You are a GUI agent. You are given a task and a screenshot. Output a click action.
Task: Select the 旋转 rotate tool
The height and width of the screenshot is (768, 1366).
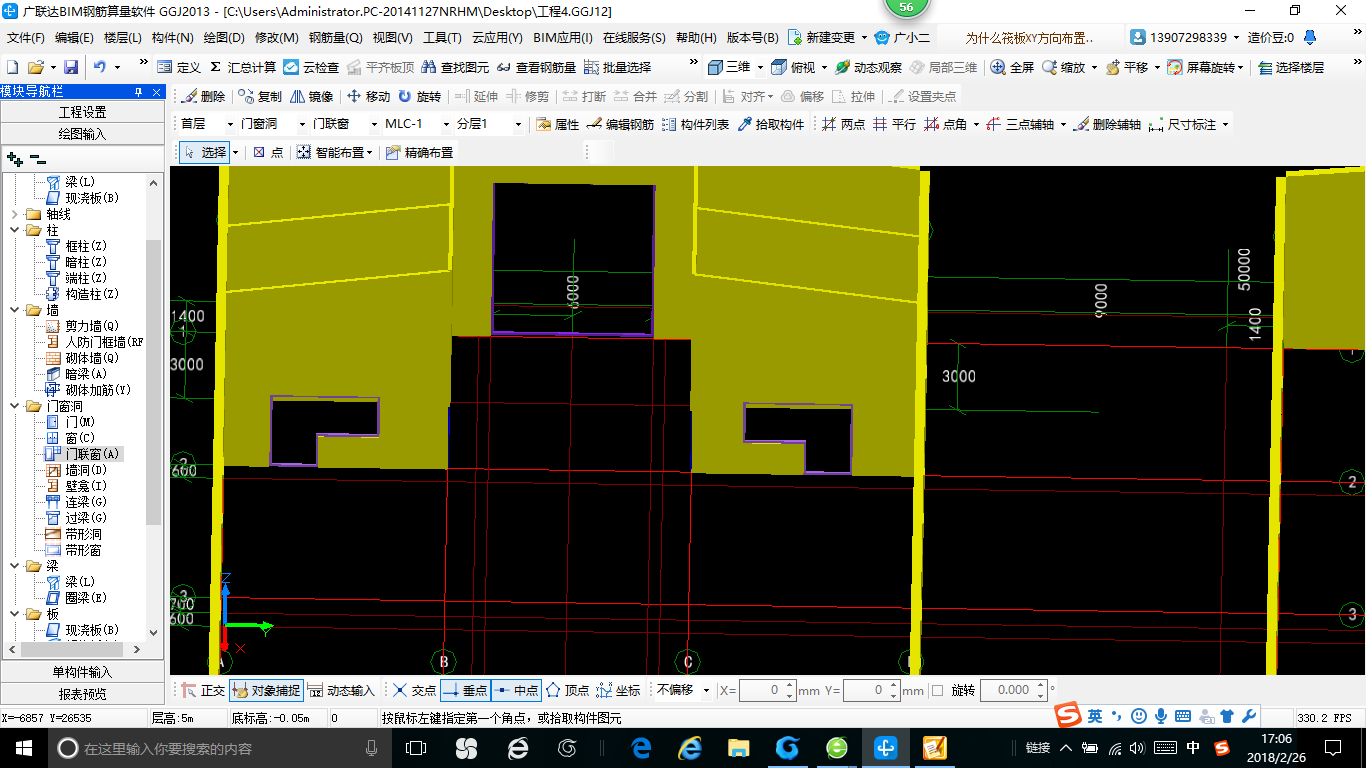click(x=419, y=96)
